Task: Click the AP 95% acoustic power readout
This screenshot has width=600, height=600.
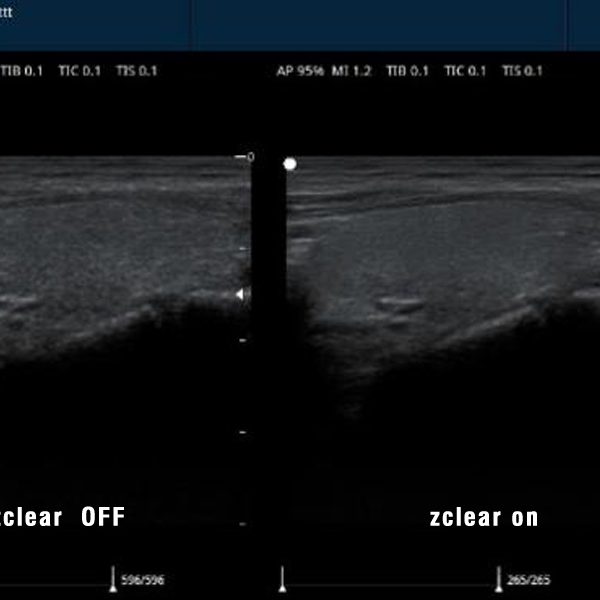Action: (x=294, y=71)
